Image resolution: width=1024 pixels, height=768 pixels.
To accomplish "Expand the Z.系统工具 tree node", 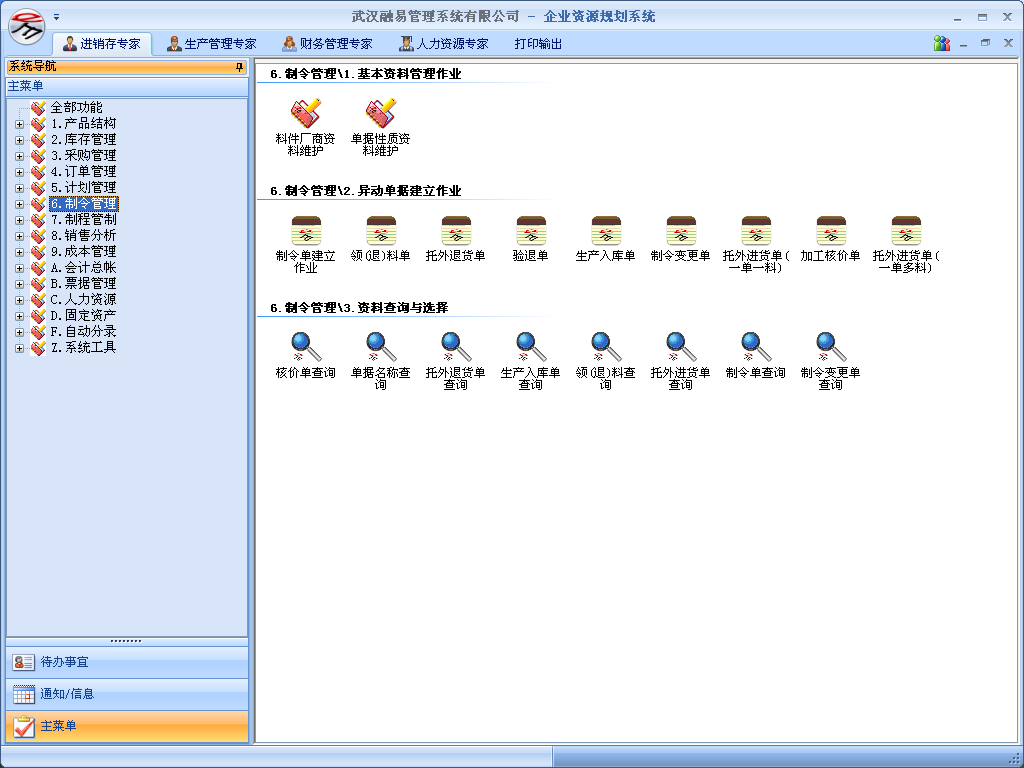I will 19,348.
